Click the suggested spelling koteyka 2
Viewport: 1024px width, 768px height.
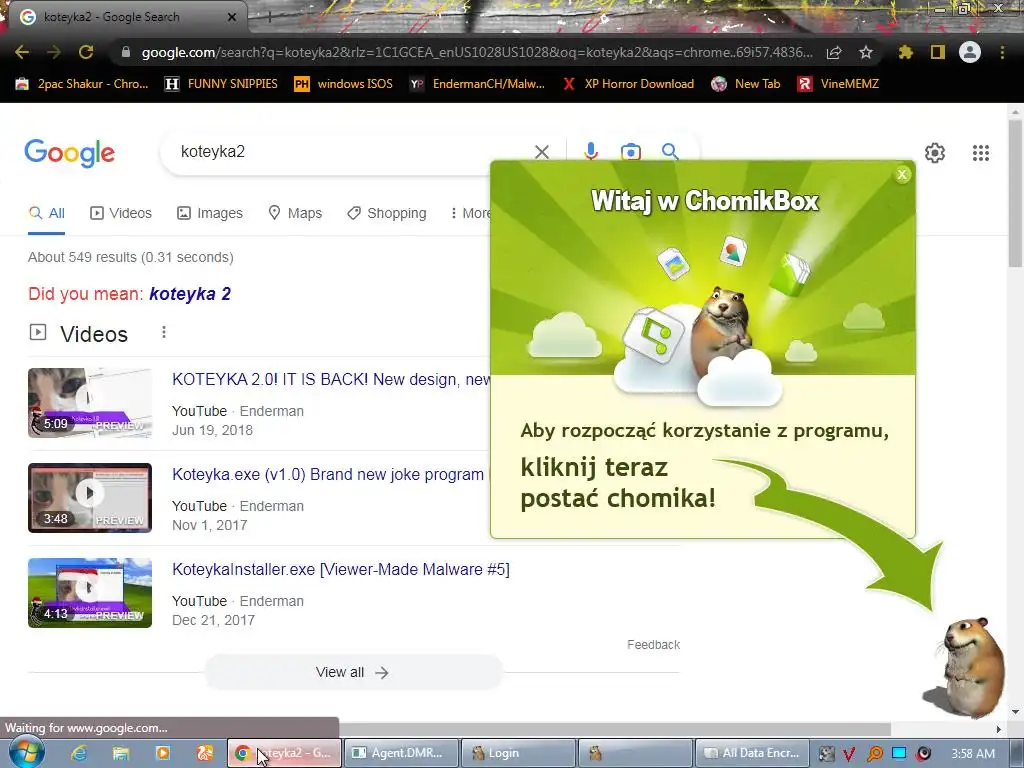190,294
